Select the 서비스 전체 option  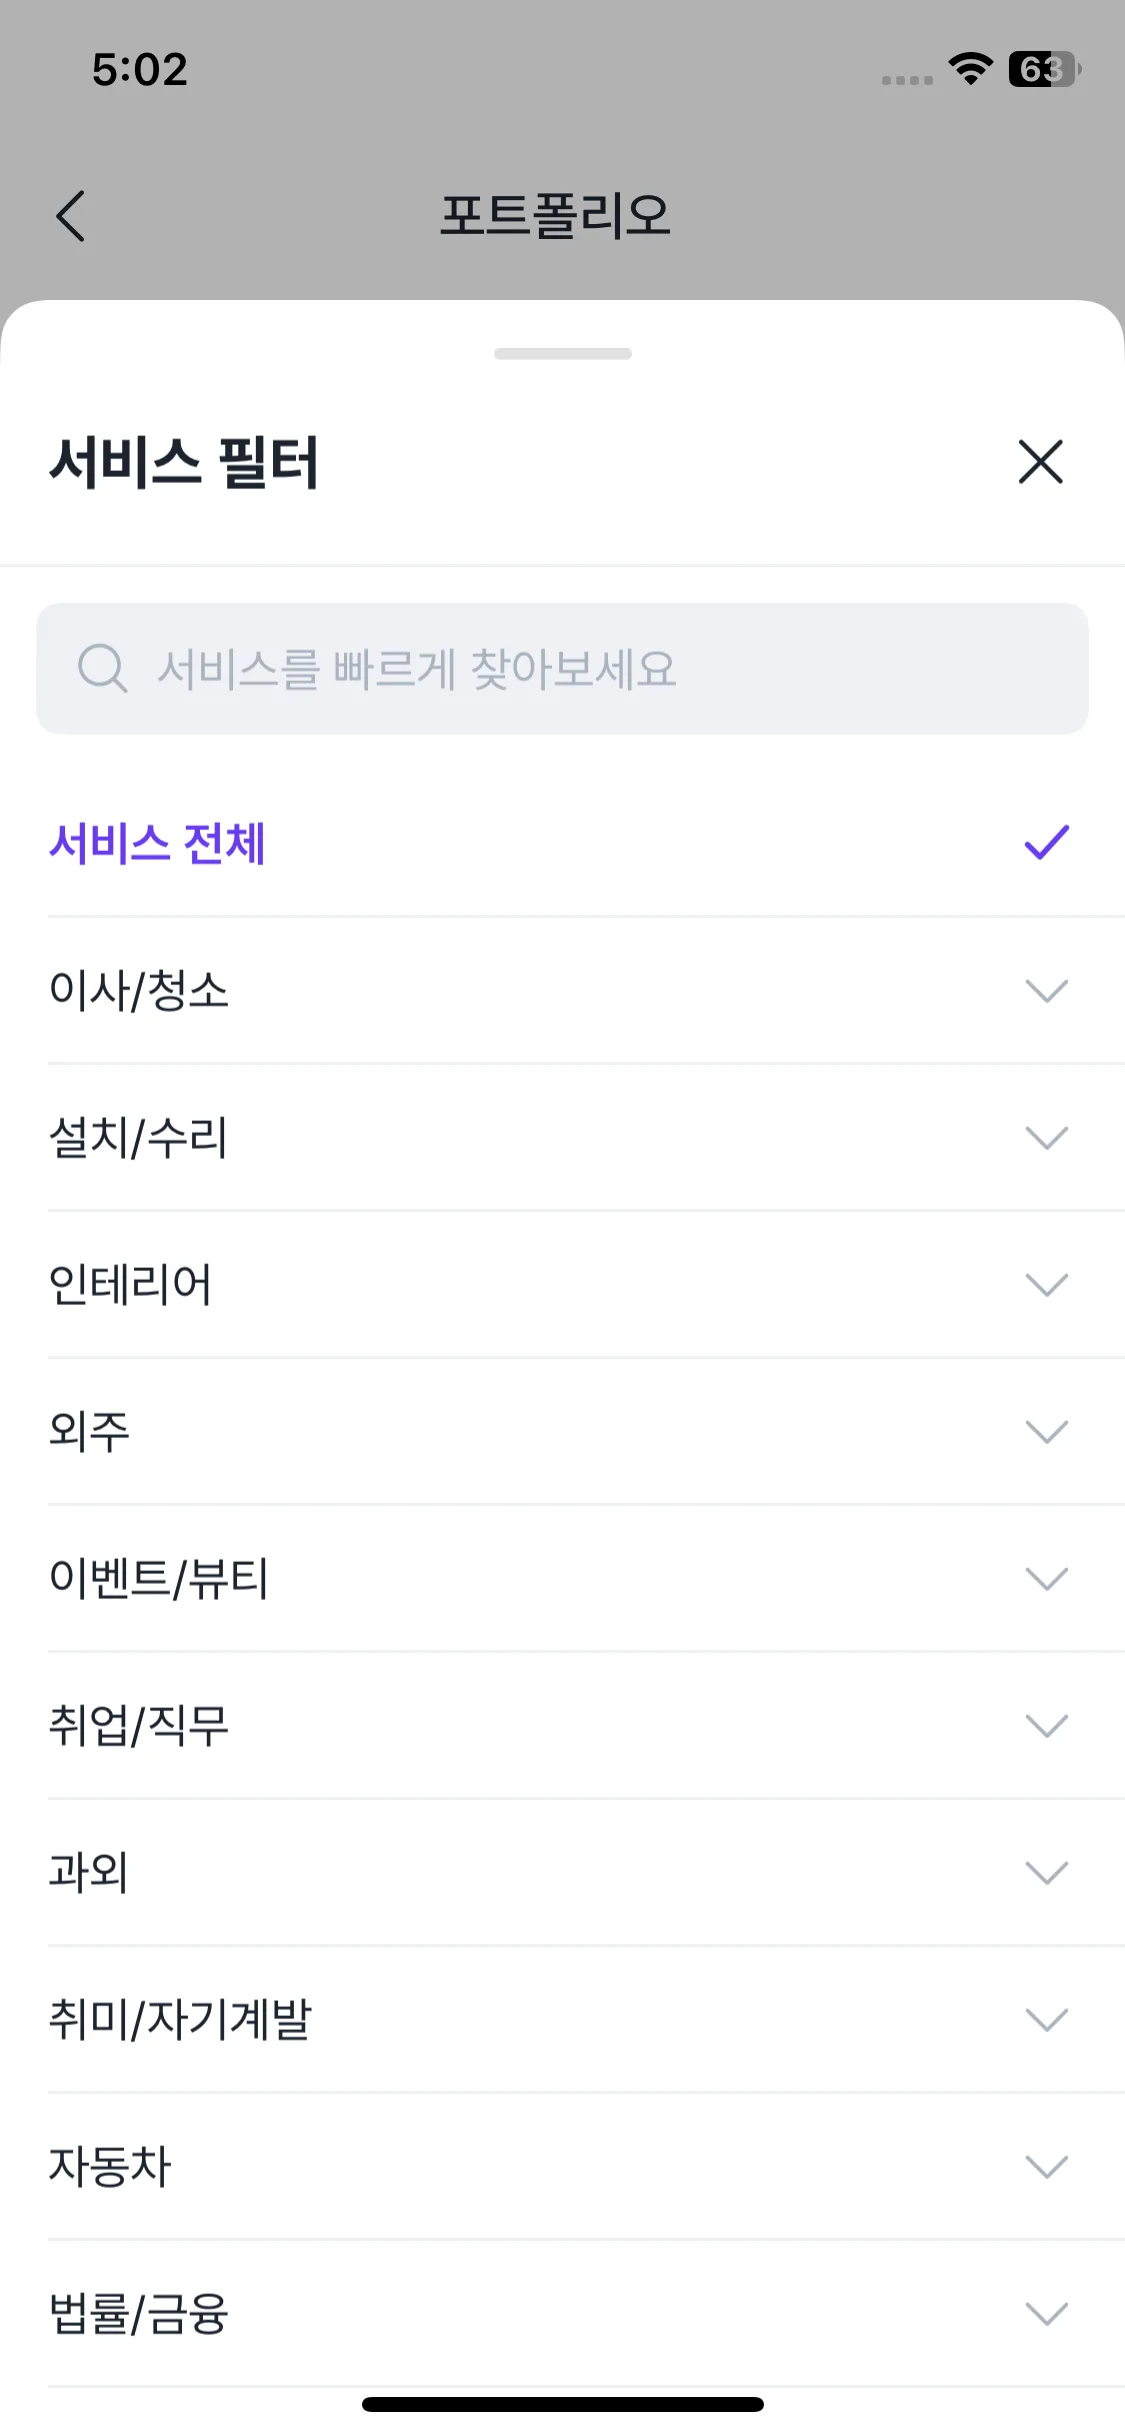[x=158, y=843]
